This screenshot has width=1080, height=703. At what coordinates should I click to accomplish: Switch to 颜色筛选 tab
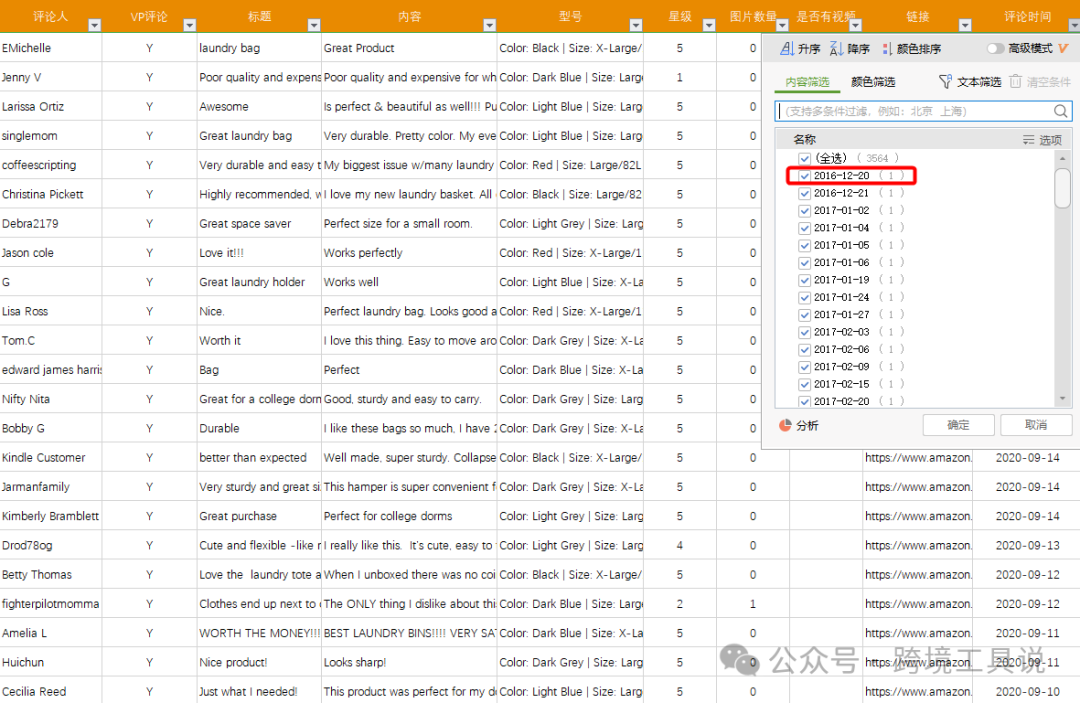pos(873,82)
